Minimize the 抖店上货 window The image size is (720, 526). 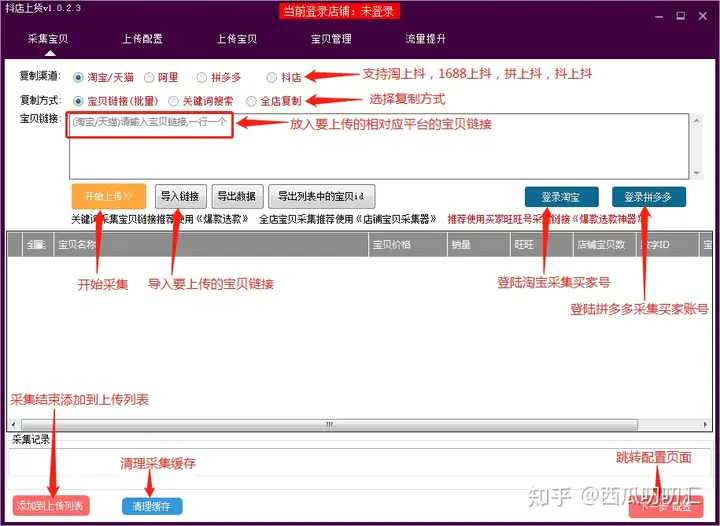point(659,17)
